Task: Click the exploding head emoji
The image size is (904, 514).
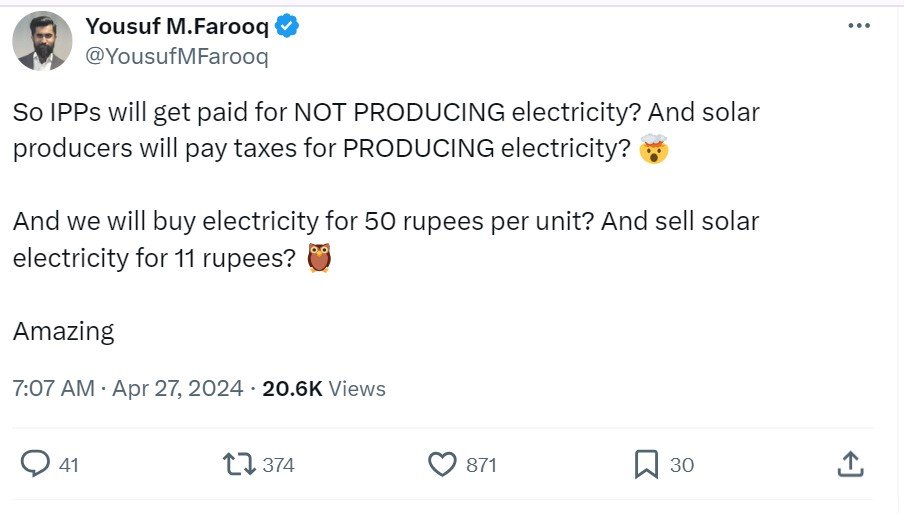Action: click(x=654, y=149)
